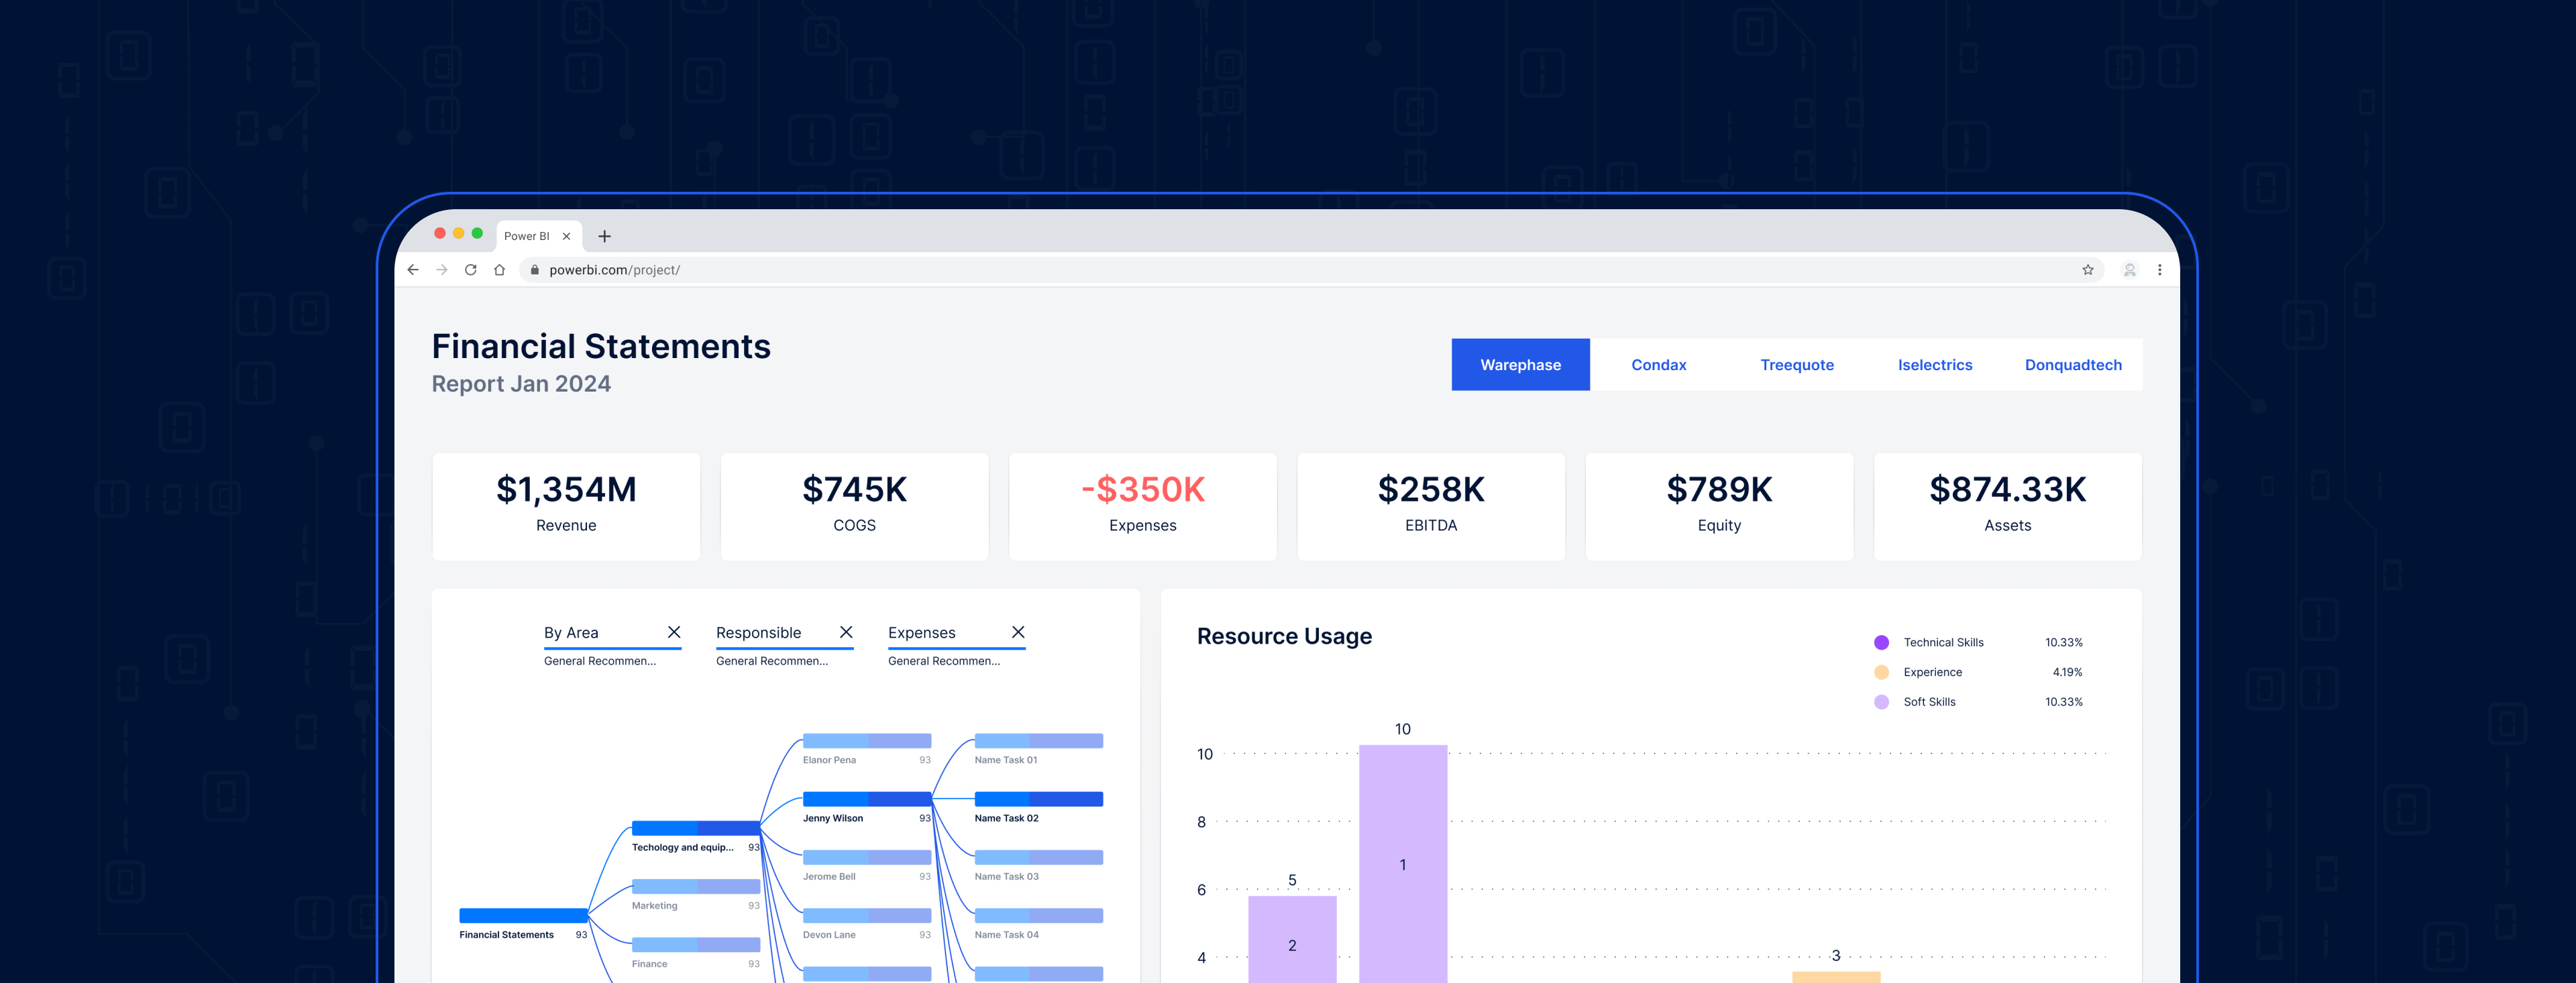Click the Technical Skills purple legend dot
This screenshot has height=983, width=2576.
click(x=1881, y=643)
